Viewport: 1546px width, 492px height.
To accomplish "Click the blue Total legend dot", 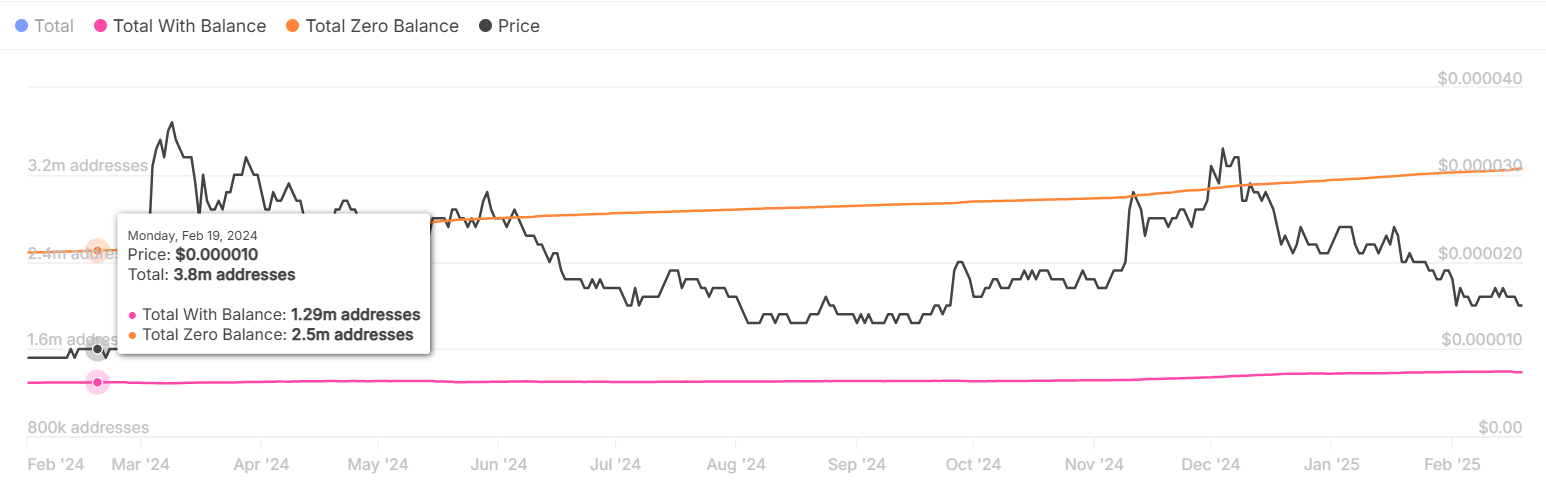I will tap(22, 26).
